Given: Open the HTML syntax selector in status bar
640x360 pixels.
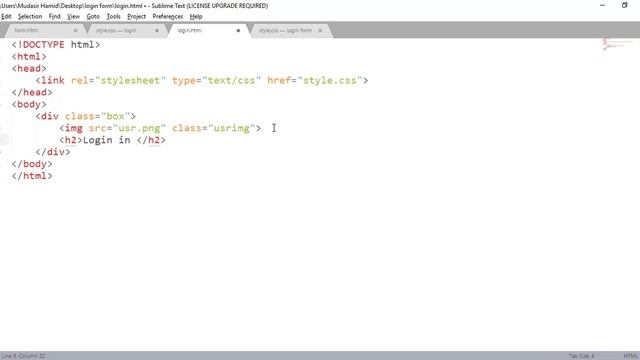Looking at the screenshot, I should tap(631, 356).
